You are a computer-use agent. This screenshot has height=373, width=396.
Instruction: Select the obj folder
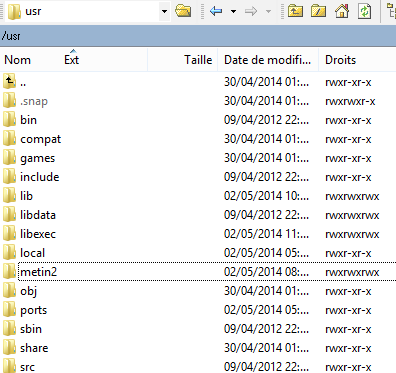pos(198,291)
